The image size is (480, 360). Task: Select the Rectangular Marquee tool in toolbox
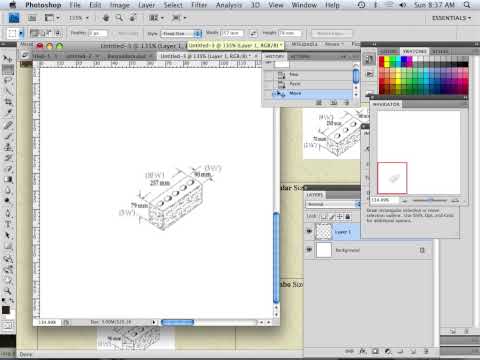[x=7, y=69]
